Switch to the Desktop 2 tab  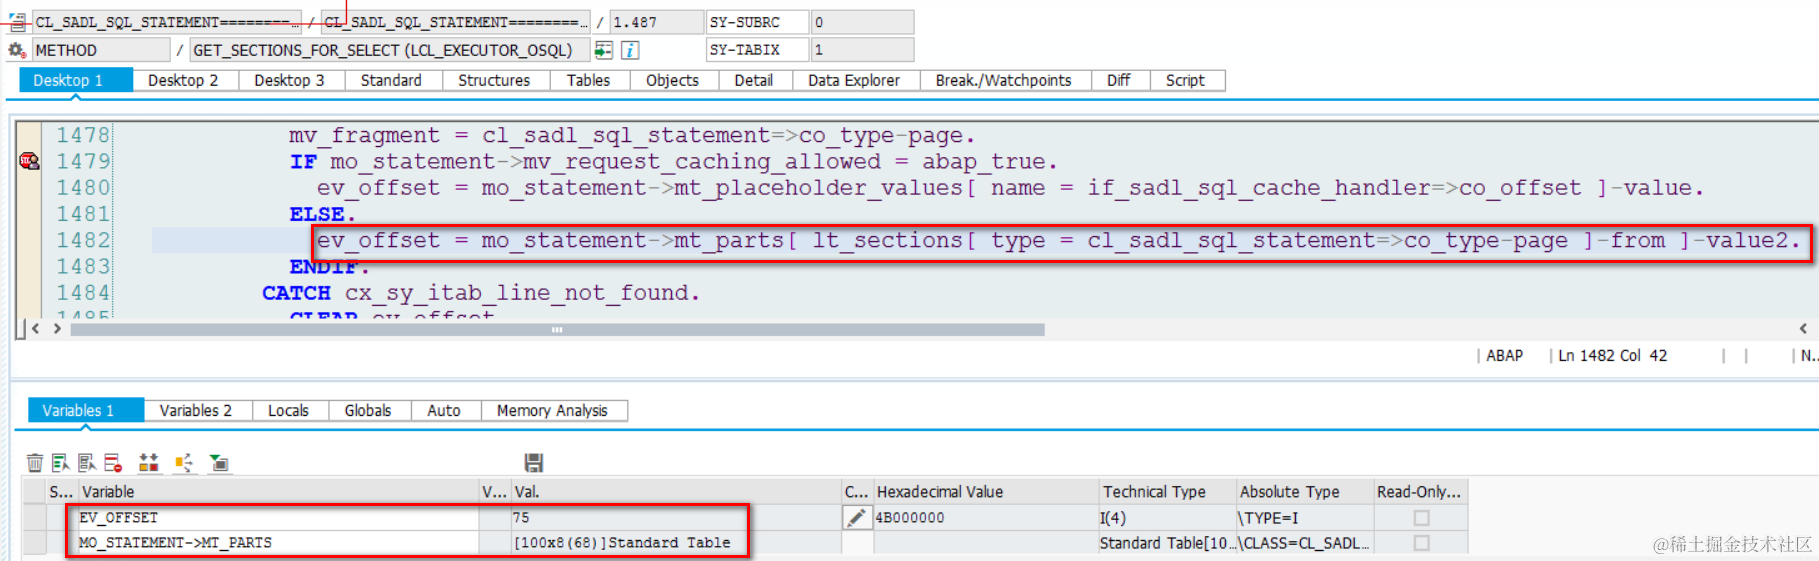[x=183, y=80]
